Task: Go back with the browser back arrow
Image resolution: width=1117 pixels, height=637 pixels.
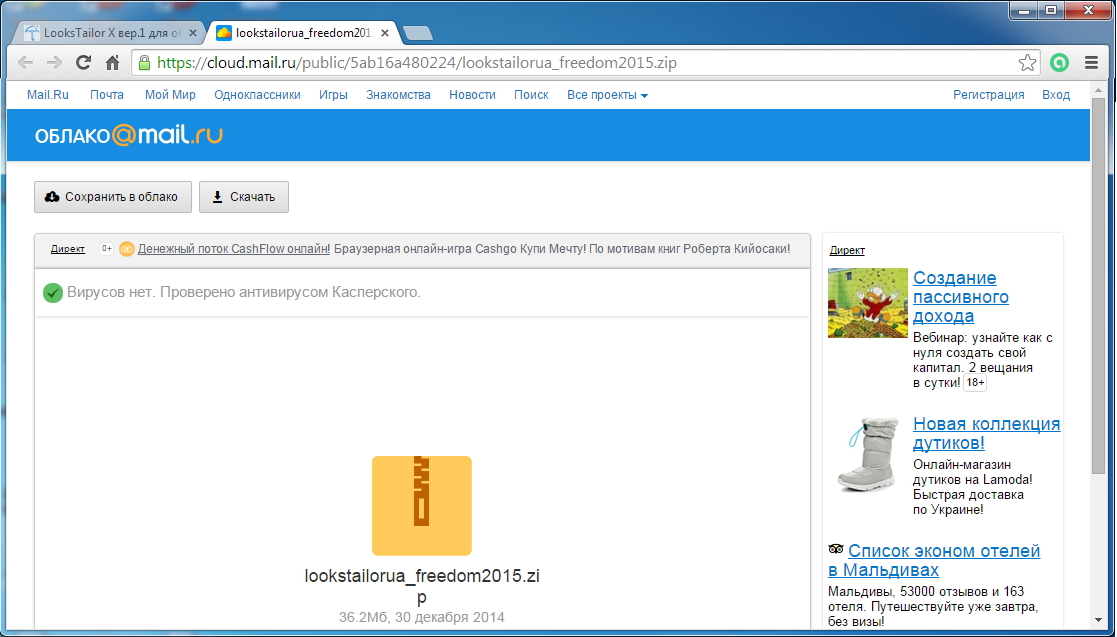Action: coord(26,63)
